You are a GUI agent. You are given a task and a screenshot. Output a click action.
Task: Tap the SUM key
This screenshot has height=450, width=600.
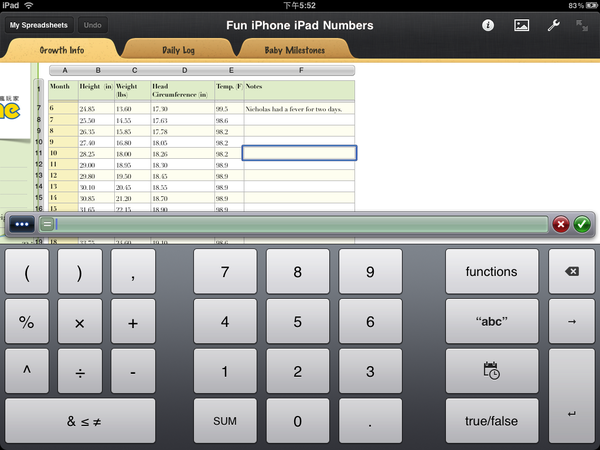coord(225,421)
